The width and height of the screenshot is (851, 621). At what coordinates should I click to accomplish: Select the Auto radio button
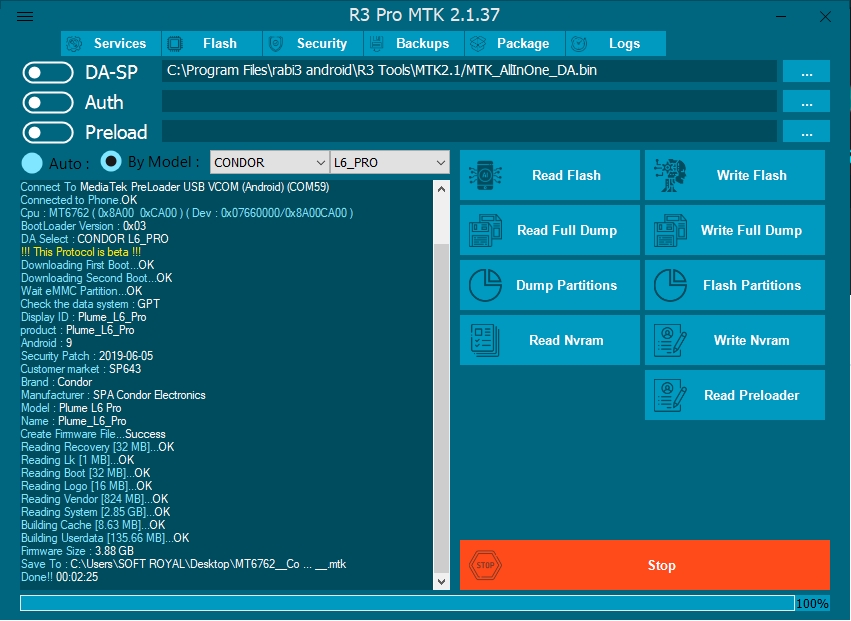coord(32,163)
